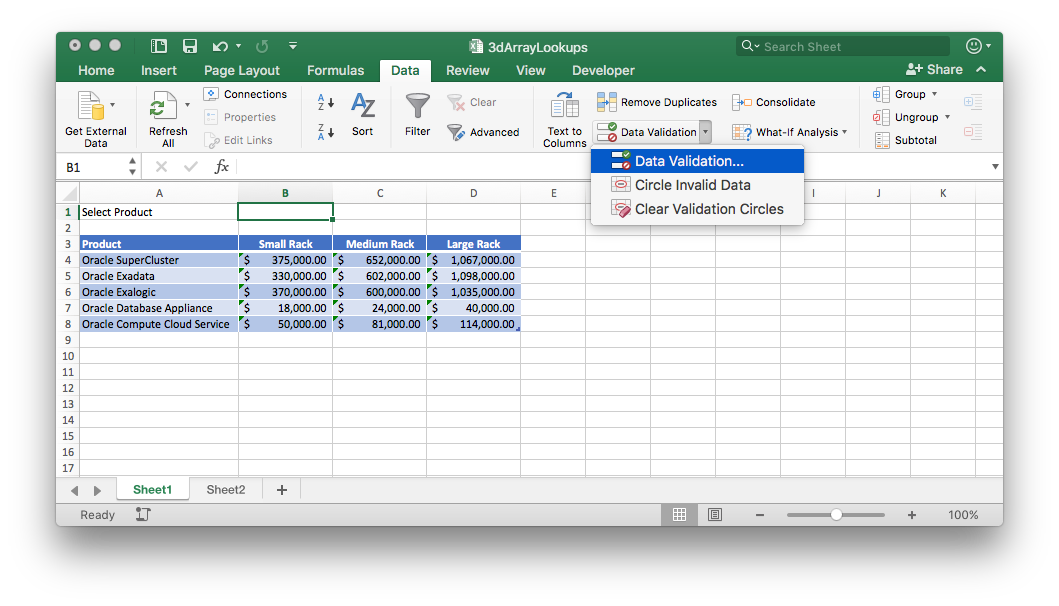Go to the Page Layout tab
This screenshot has width=1059, height=606.
point(242,70)
